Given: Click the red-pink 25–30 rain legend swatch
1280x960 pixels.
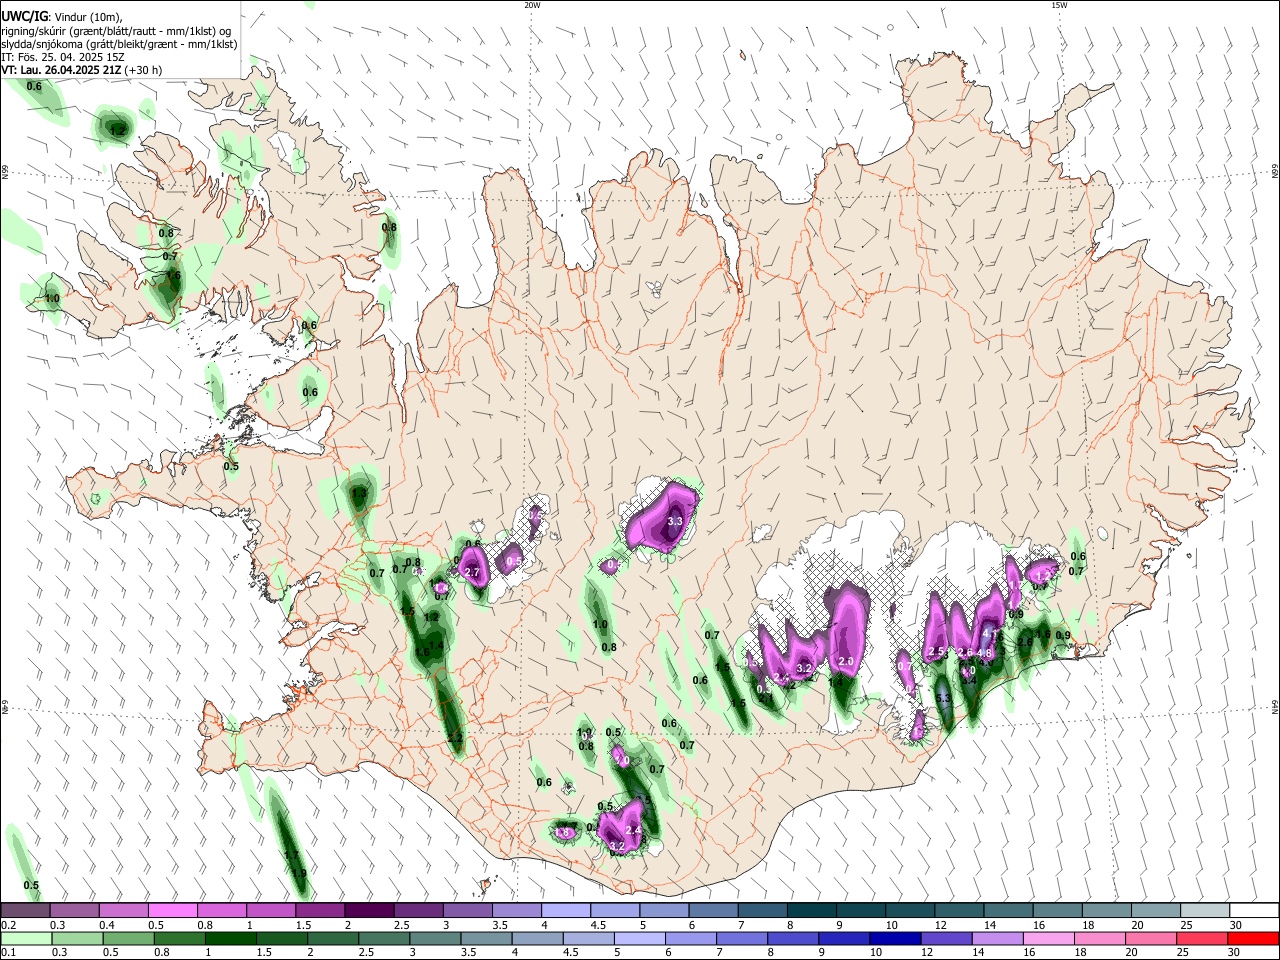Looking at the screenshot, I should point(1202,939).
